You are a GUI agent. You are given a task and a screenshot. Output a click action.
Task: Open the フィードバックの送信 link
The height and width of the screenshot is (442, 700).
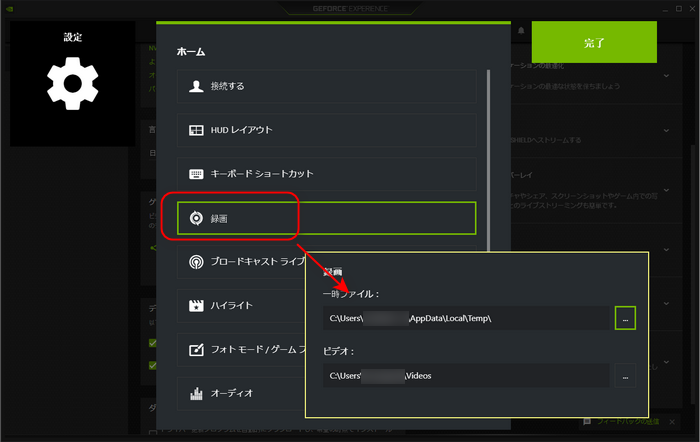click(x=627, y=421)
